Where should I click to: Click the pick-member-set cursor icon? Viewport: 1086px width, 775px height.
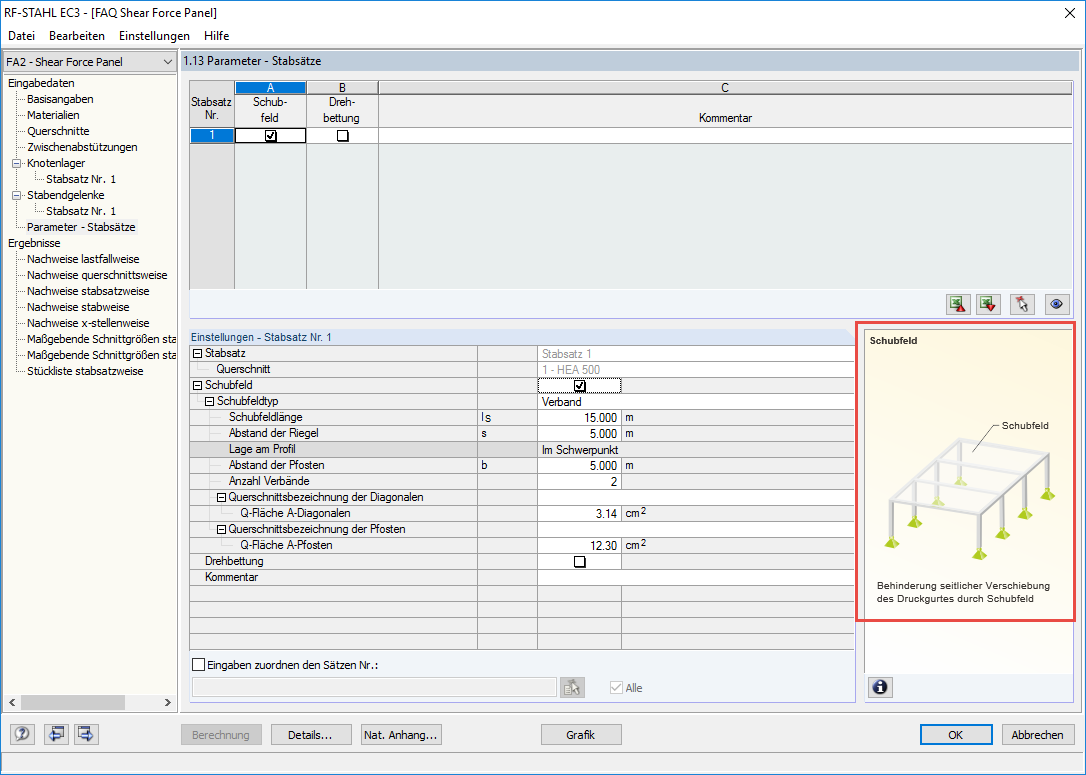(1022, 304)
